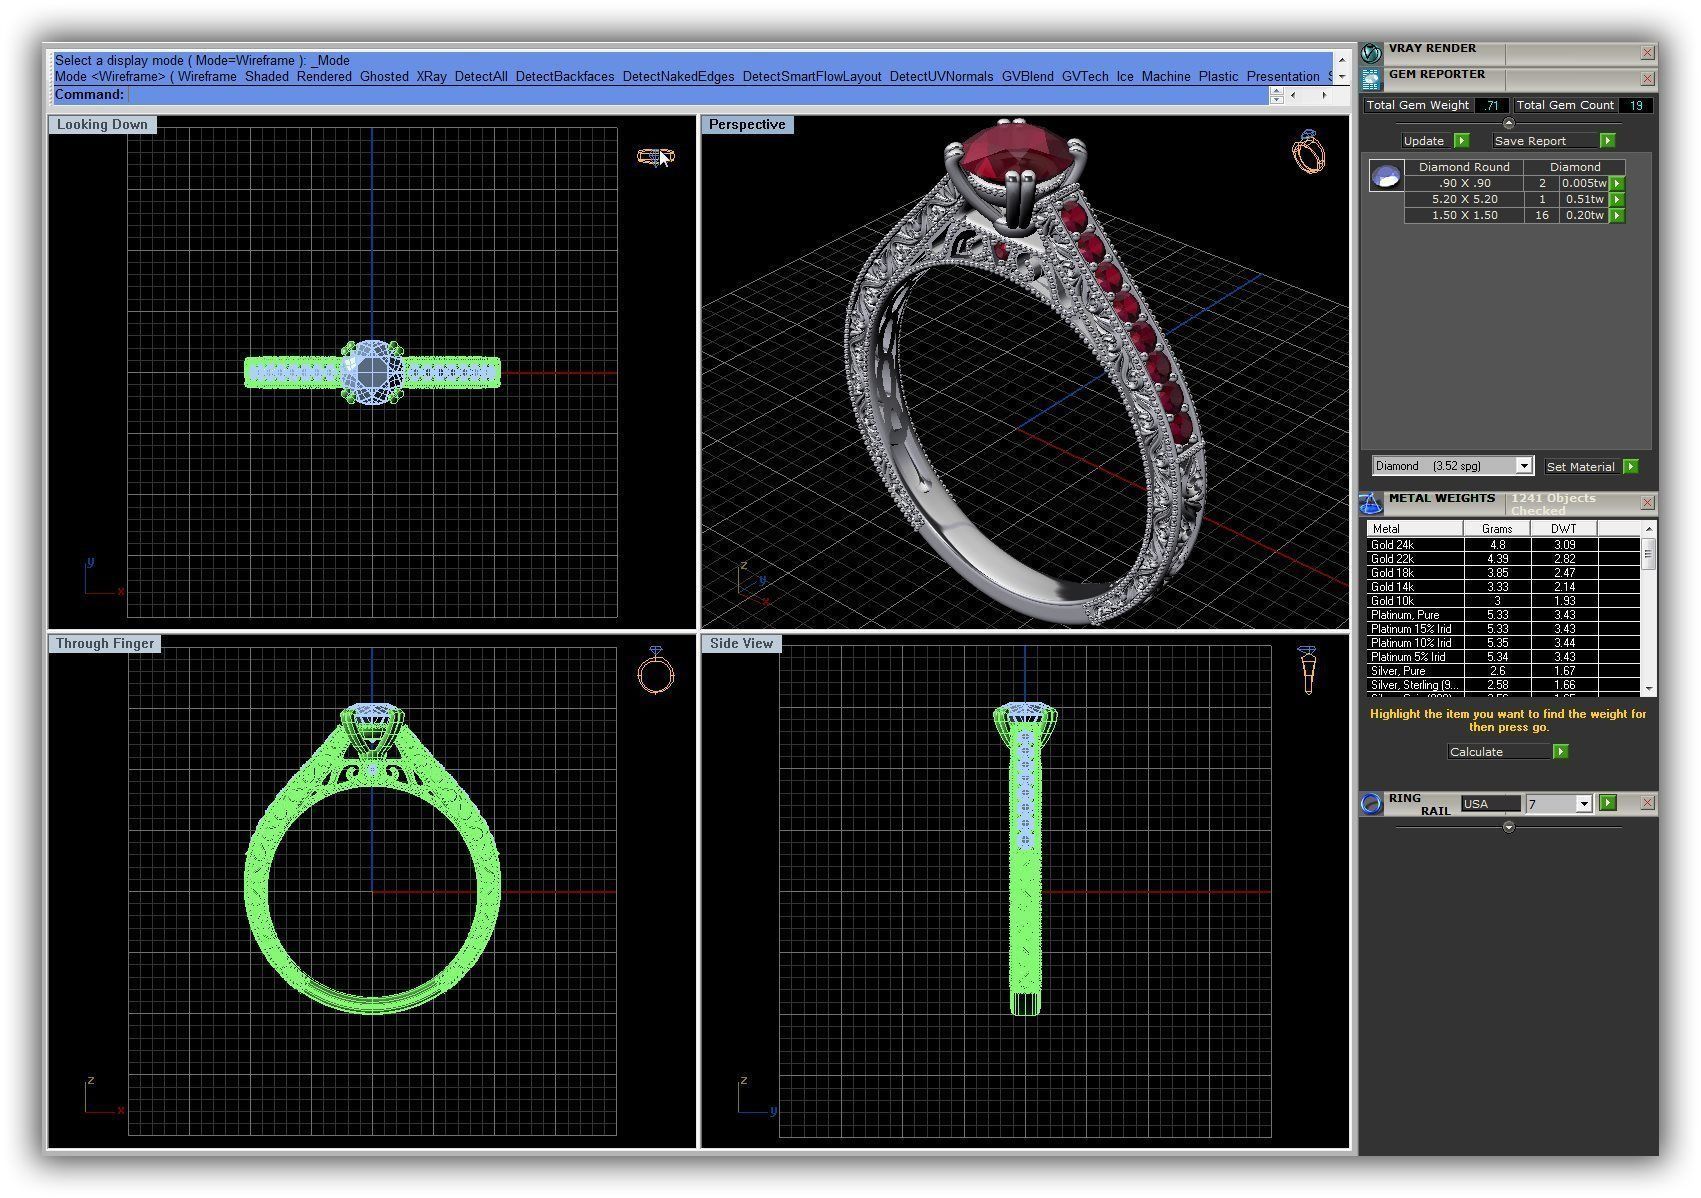The image size is (1701, 1198).
Task: Click the Update button
Action: coord(1424,141)
